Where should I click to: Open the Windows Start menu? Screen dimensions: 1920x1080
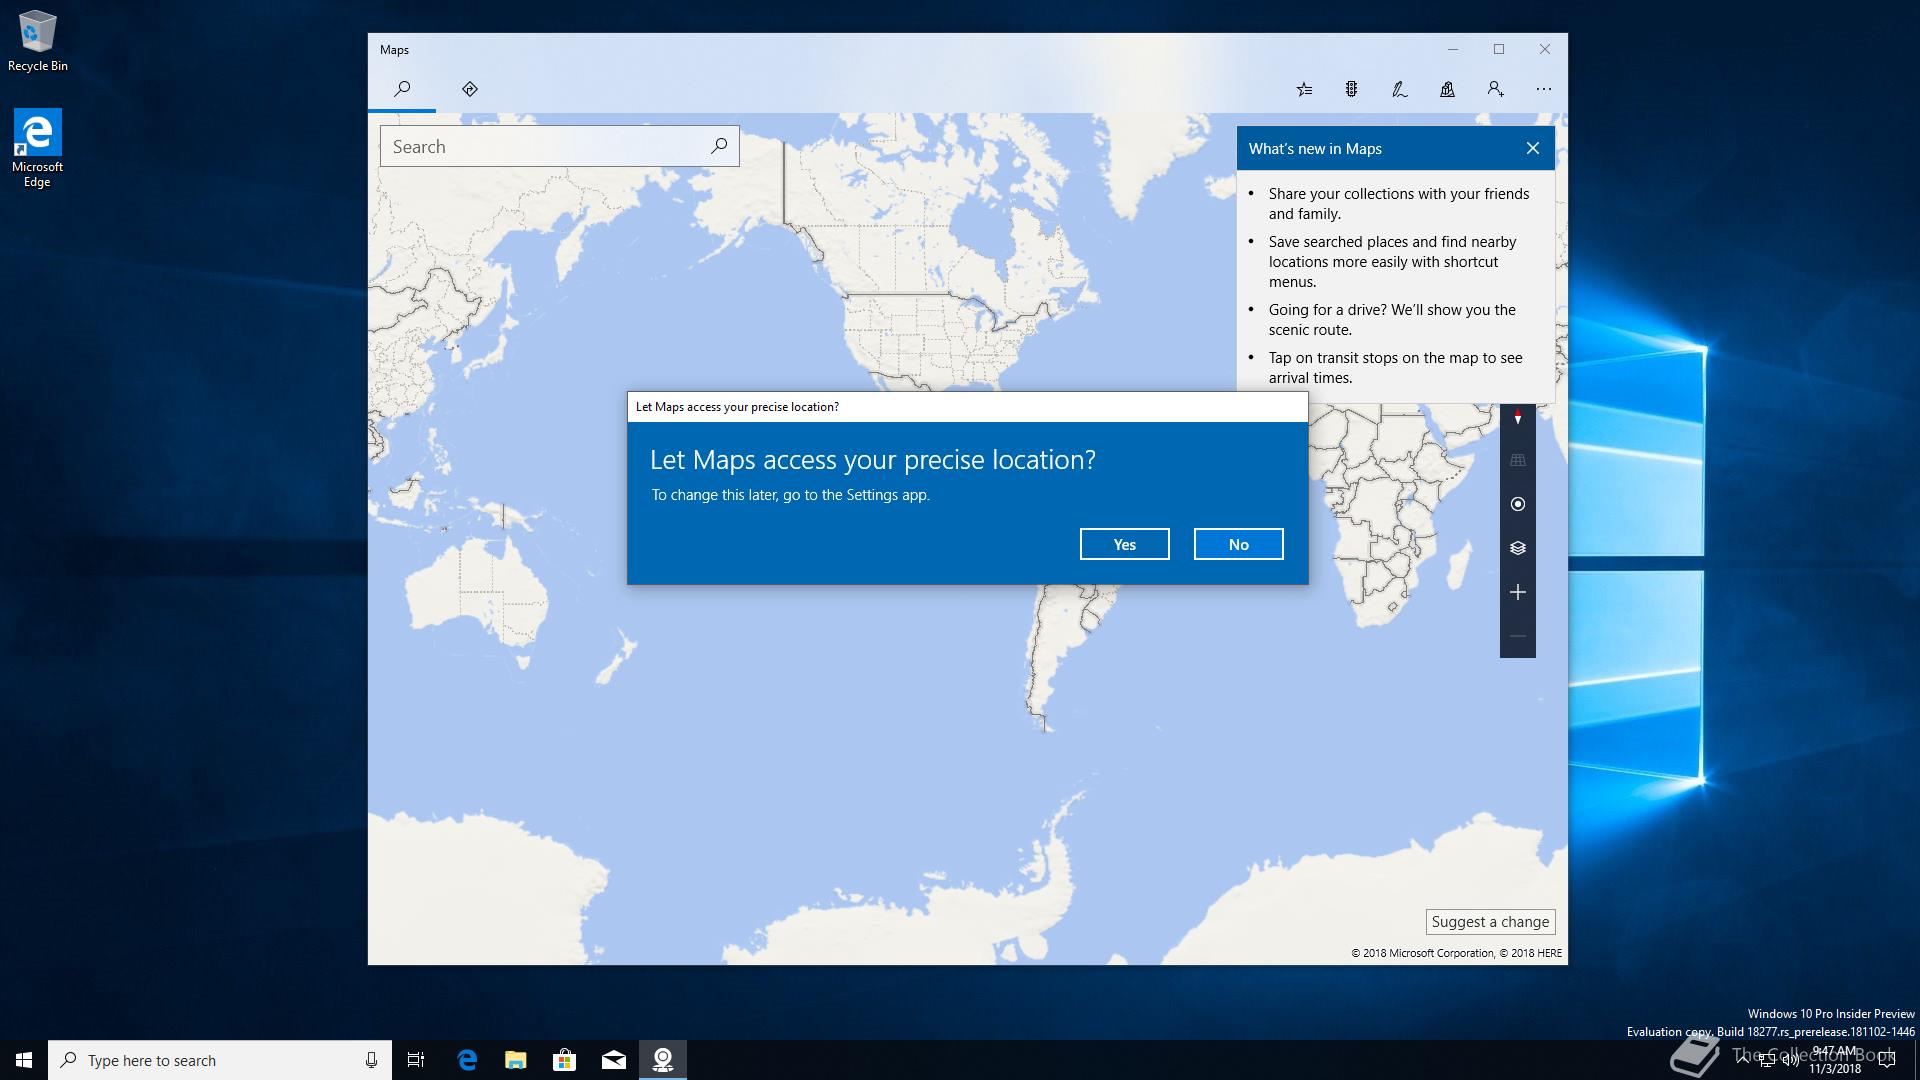coord(24,1060)
